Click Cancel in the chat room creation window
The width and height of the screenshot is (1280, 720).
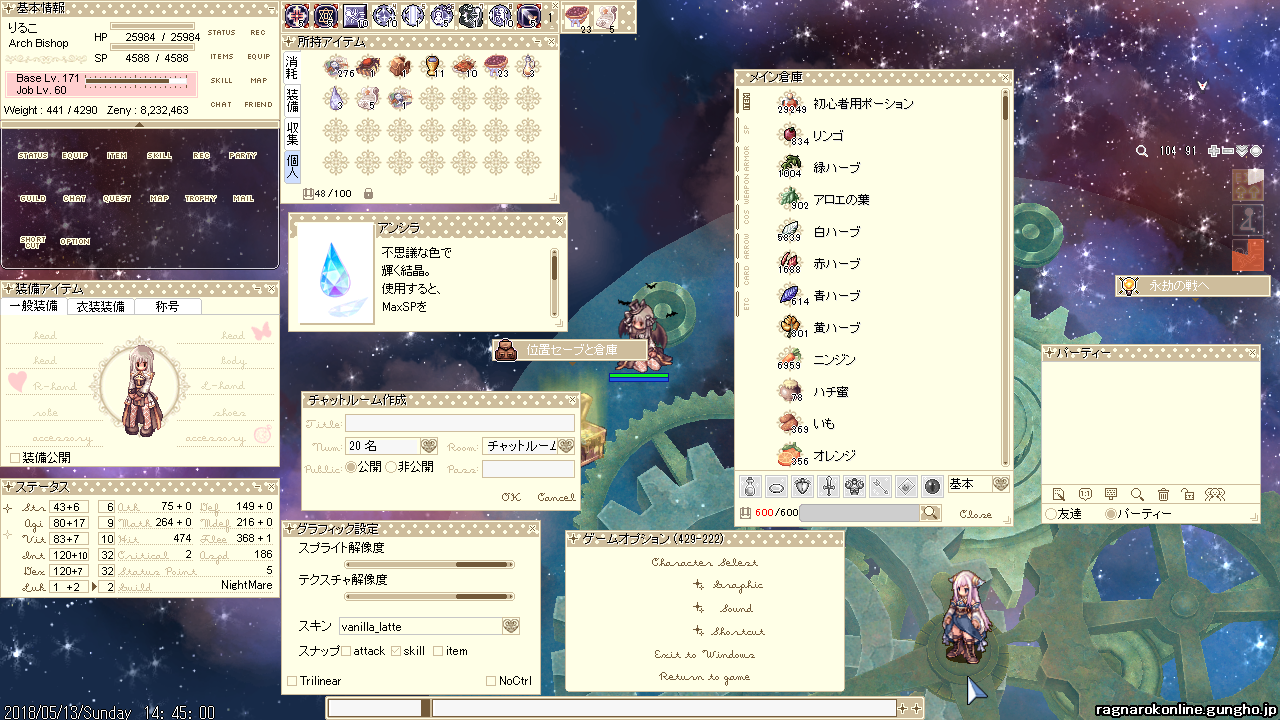tap(556, 497)
